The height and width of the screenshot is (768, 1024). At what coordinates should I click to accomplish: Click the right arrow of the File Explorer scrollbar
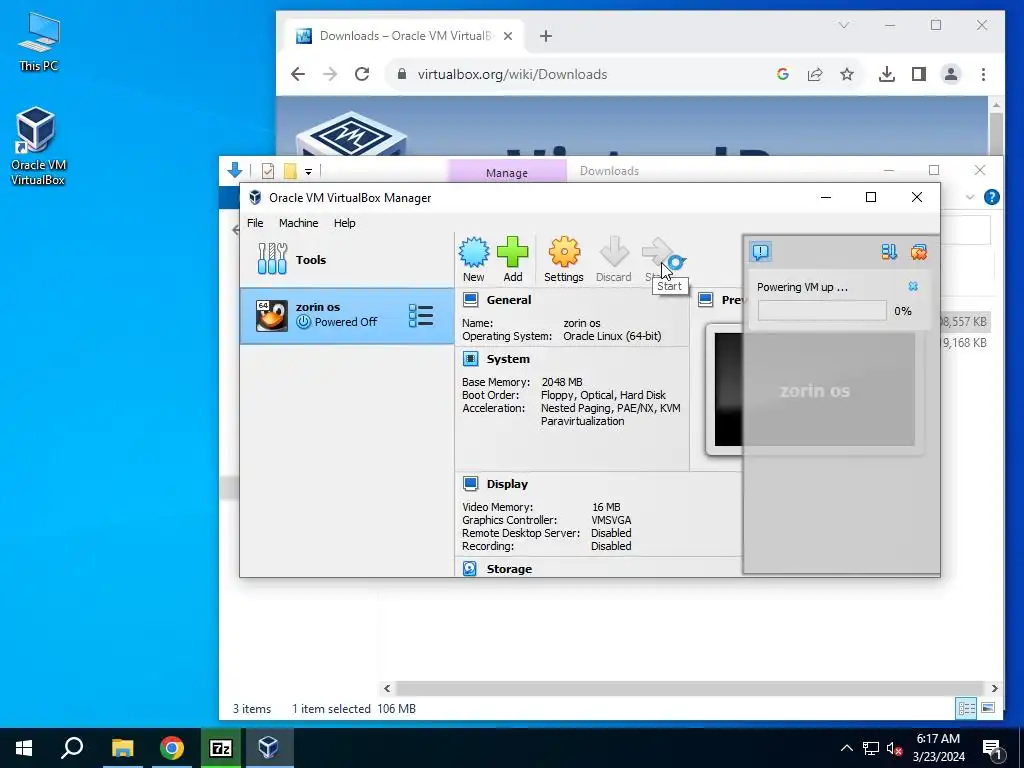coord(994,688)
